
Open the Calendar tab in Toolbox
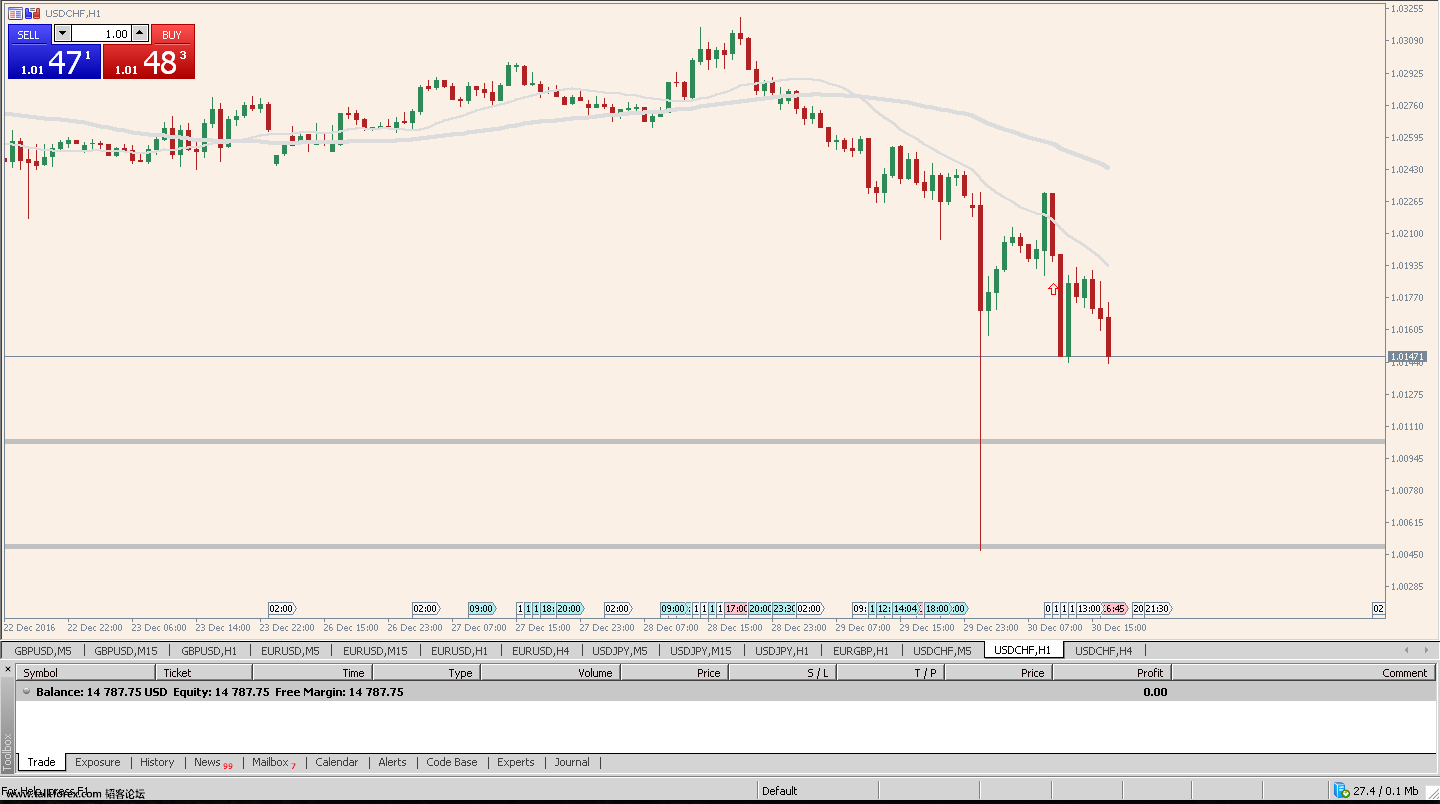point(337,762)
